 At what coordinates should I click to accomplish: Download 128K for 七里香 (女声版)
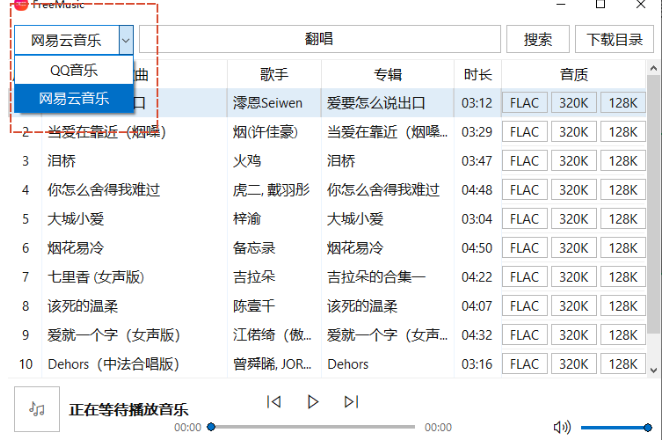tap(623, 277)
